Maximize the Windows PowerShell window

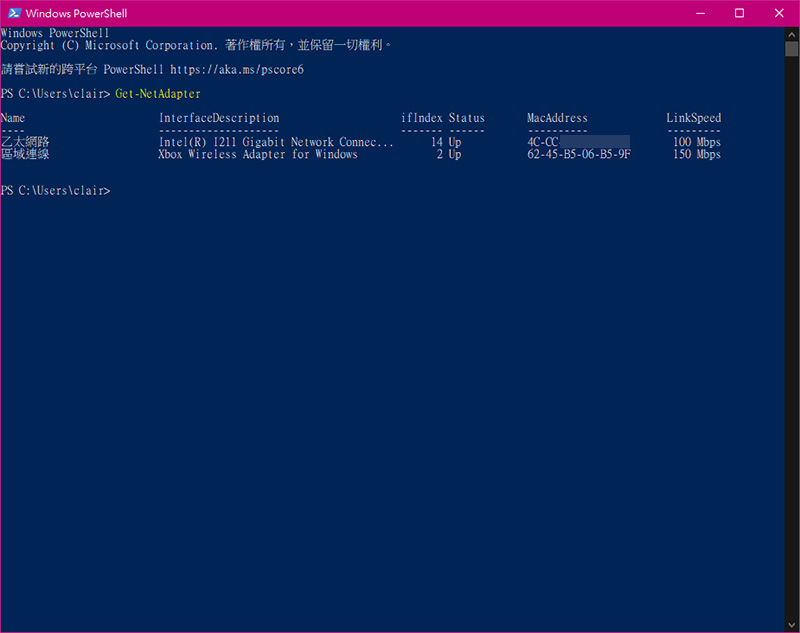coord(739,13)
